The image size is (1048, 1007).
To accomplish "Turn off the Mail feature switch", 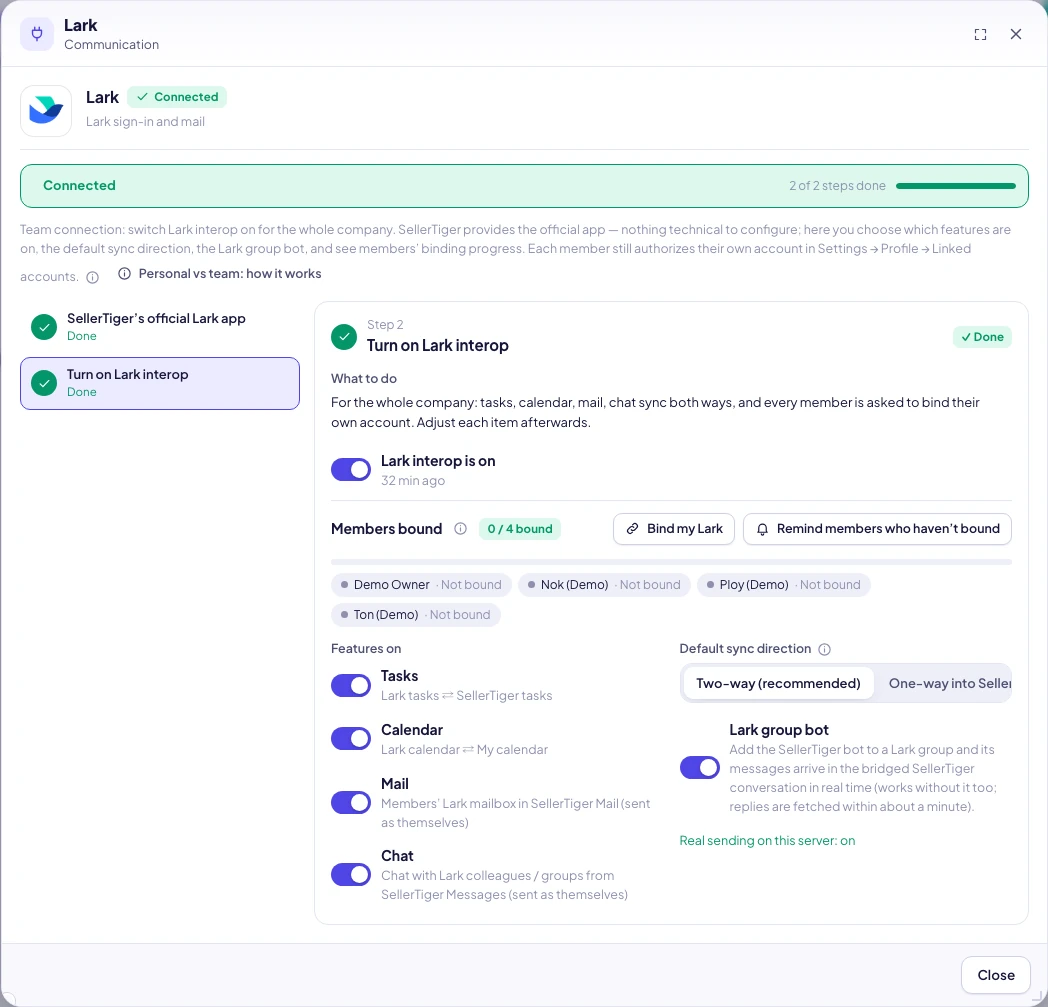I will click(x=351, y=803).
